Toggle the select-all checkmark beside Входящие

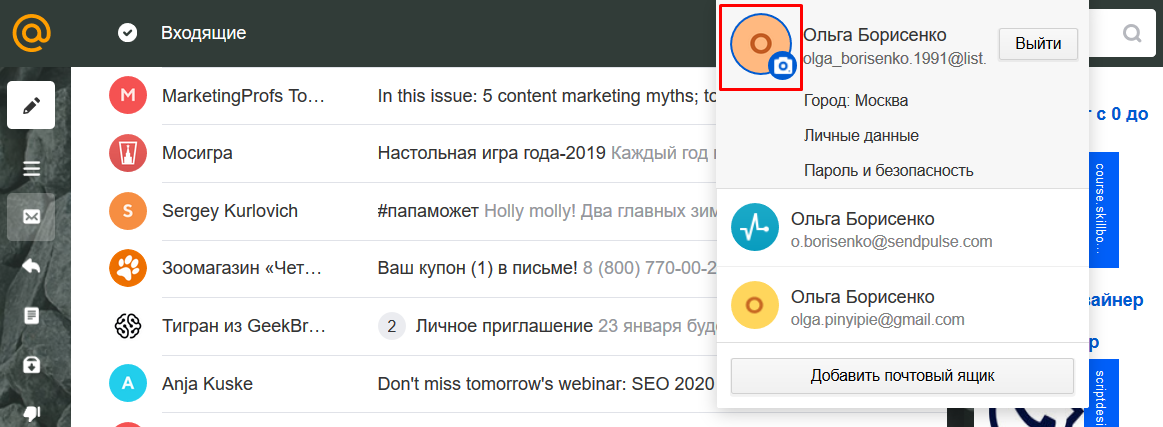(127, 33)
